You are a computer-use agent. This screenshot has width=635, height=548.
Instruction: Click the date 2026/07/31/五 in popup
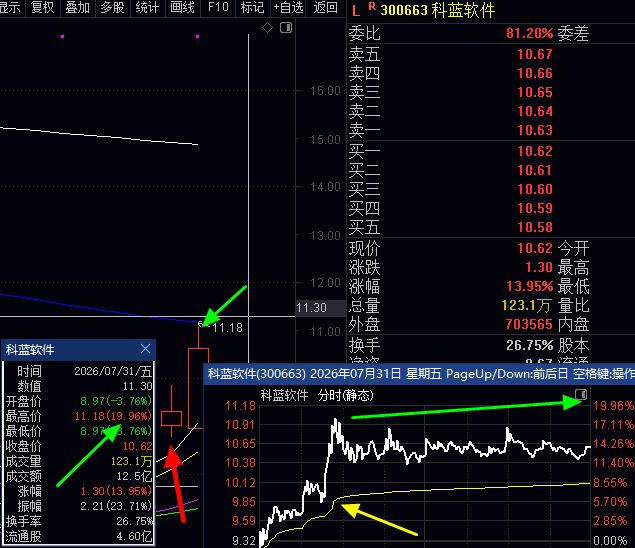coord(113,371)
